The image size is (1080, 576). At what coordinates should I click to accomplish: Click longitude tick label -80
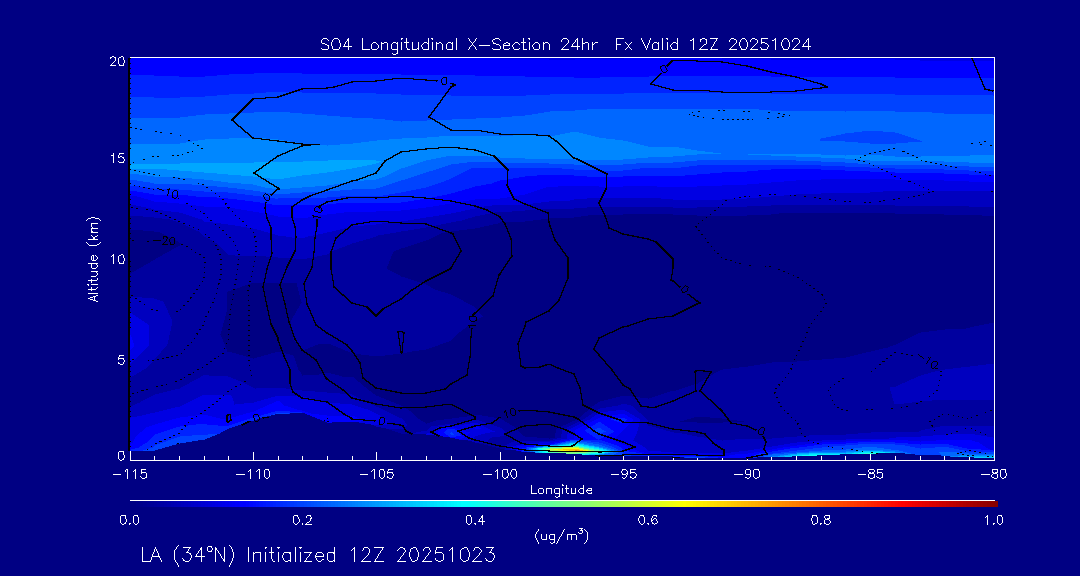tap(994, 475)
